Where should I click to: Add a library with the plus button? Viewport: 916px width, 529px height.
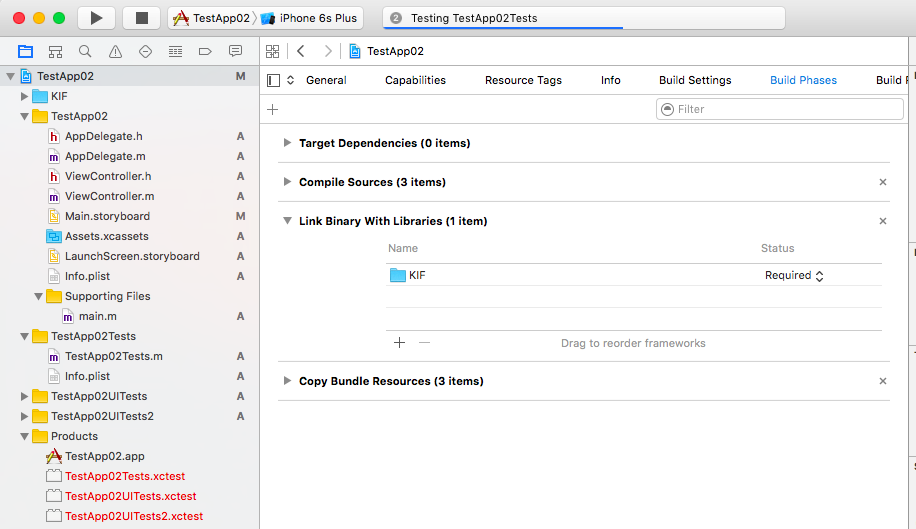pos(399,342)
